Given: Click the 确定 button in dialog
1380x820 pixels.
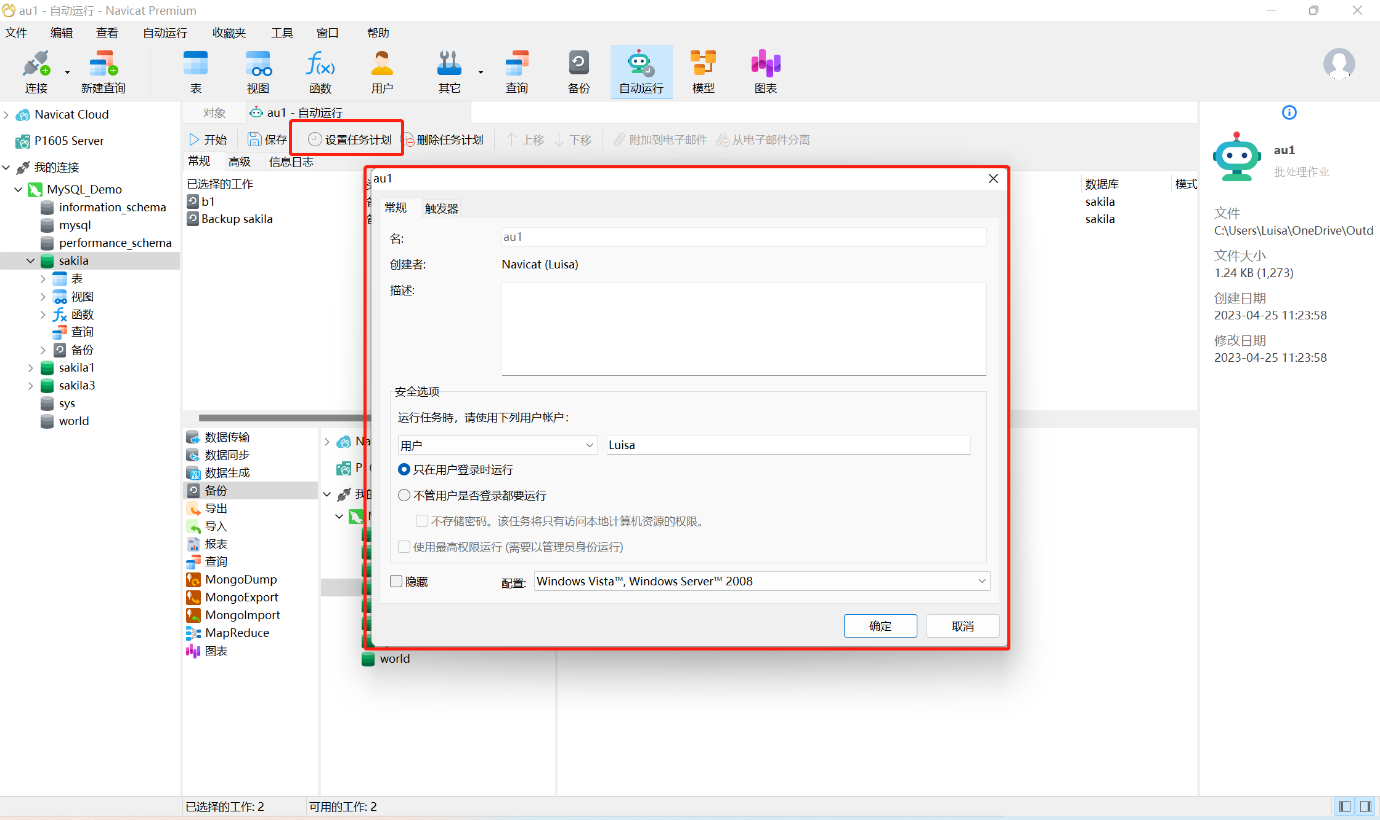Looking at the screenshot, I should click(x=880, y=626).
